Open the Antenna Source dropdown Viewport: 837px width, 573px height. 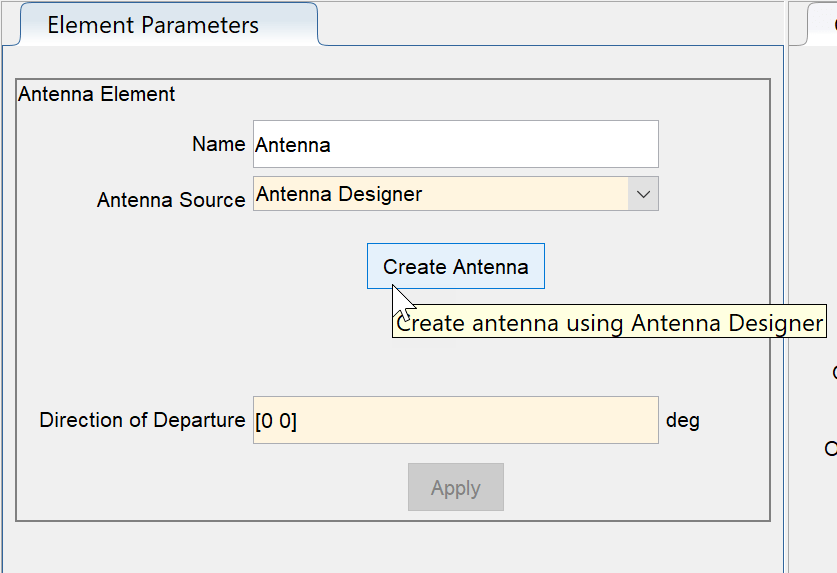click(440, 194)
